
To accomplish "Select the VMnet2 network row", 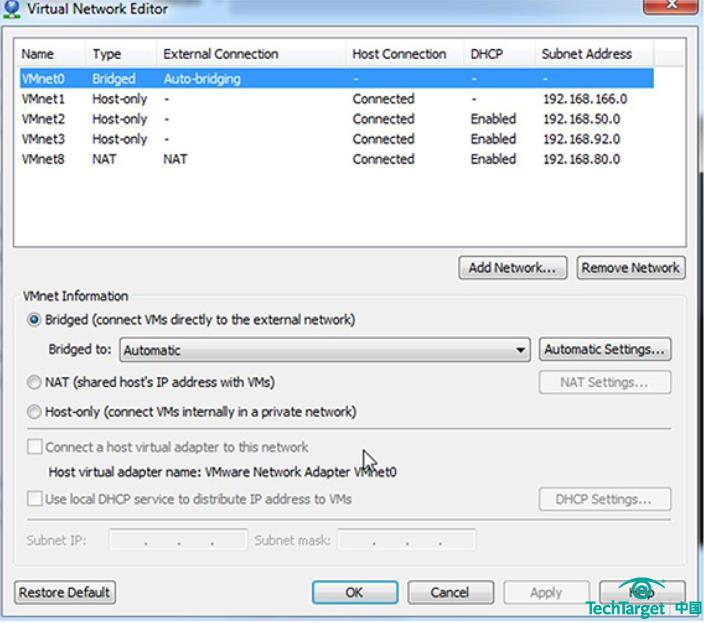I will pos(337,119).
